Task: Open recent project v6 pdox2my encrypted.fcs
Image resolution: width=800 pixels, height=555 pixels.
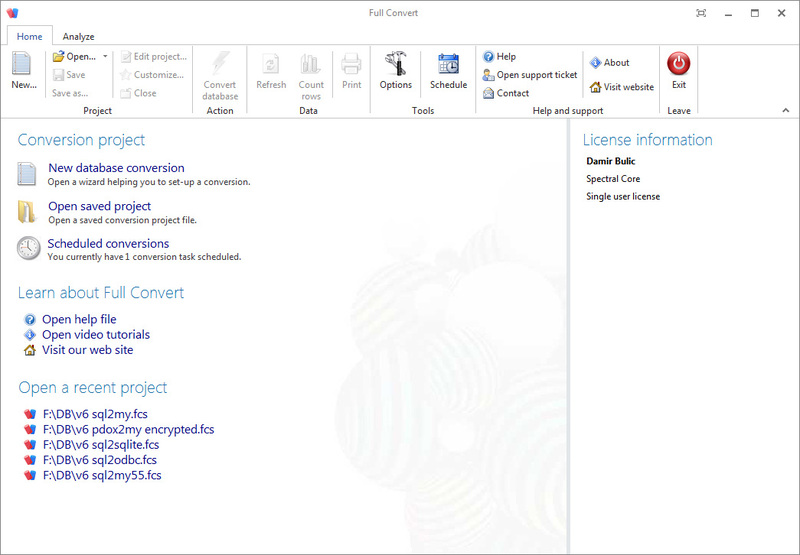Action: (129, 430)
